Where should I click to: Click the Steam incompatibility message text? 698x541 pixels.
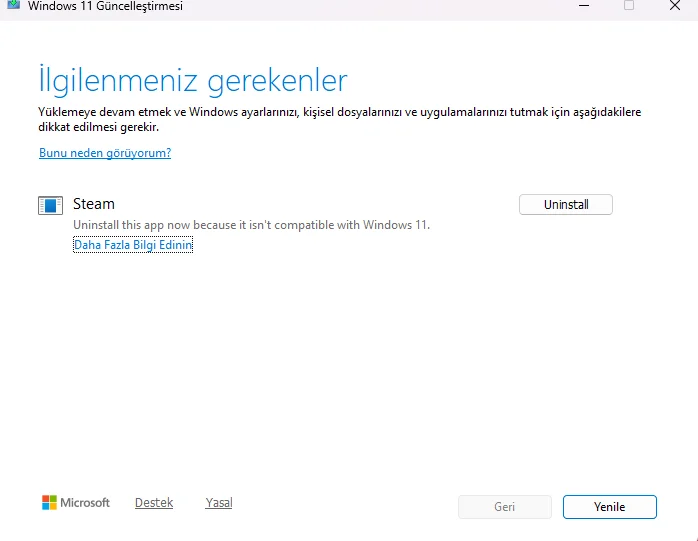251,225
